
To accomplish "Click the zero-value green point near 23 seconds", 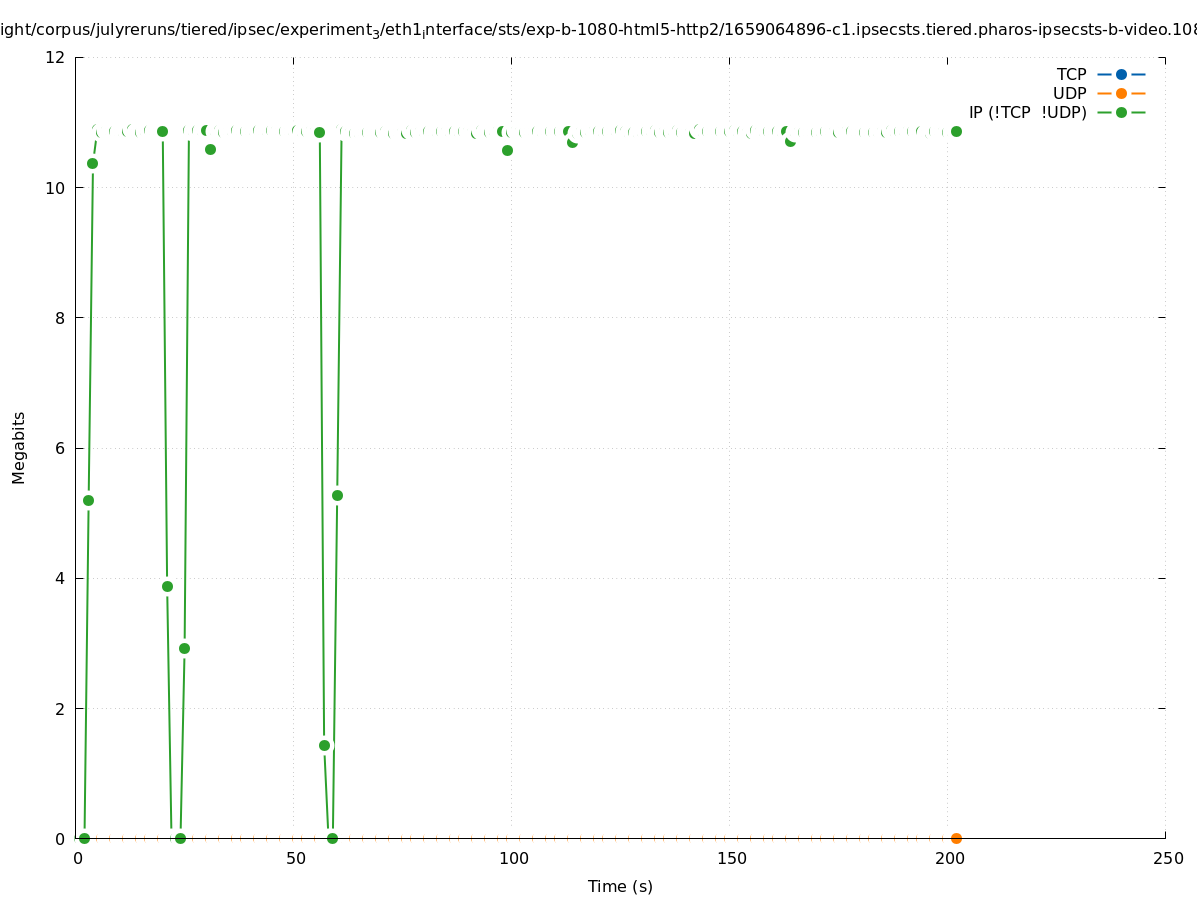I will point(180,838).
